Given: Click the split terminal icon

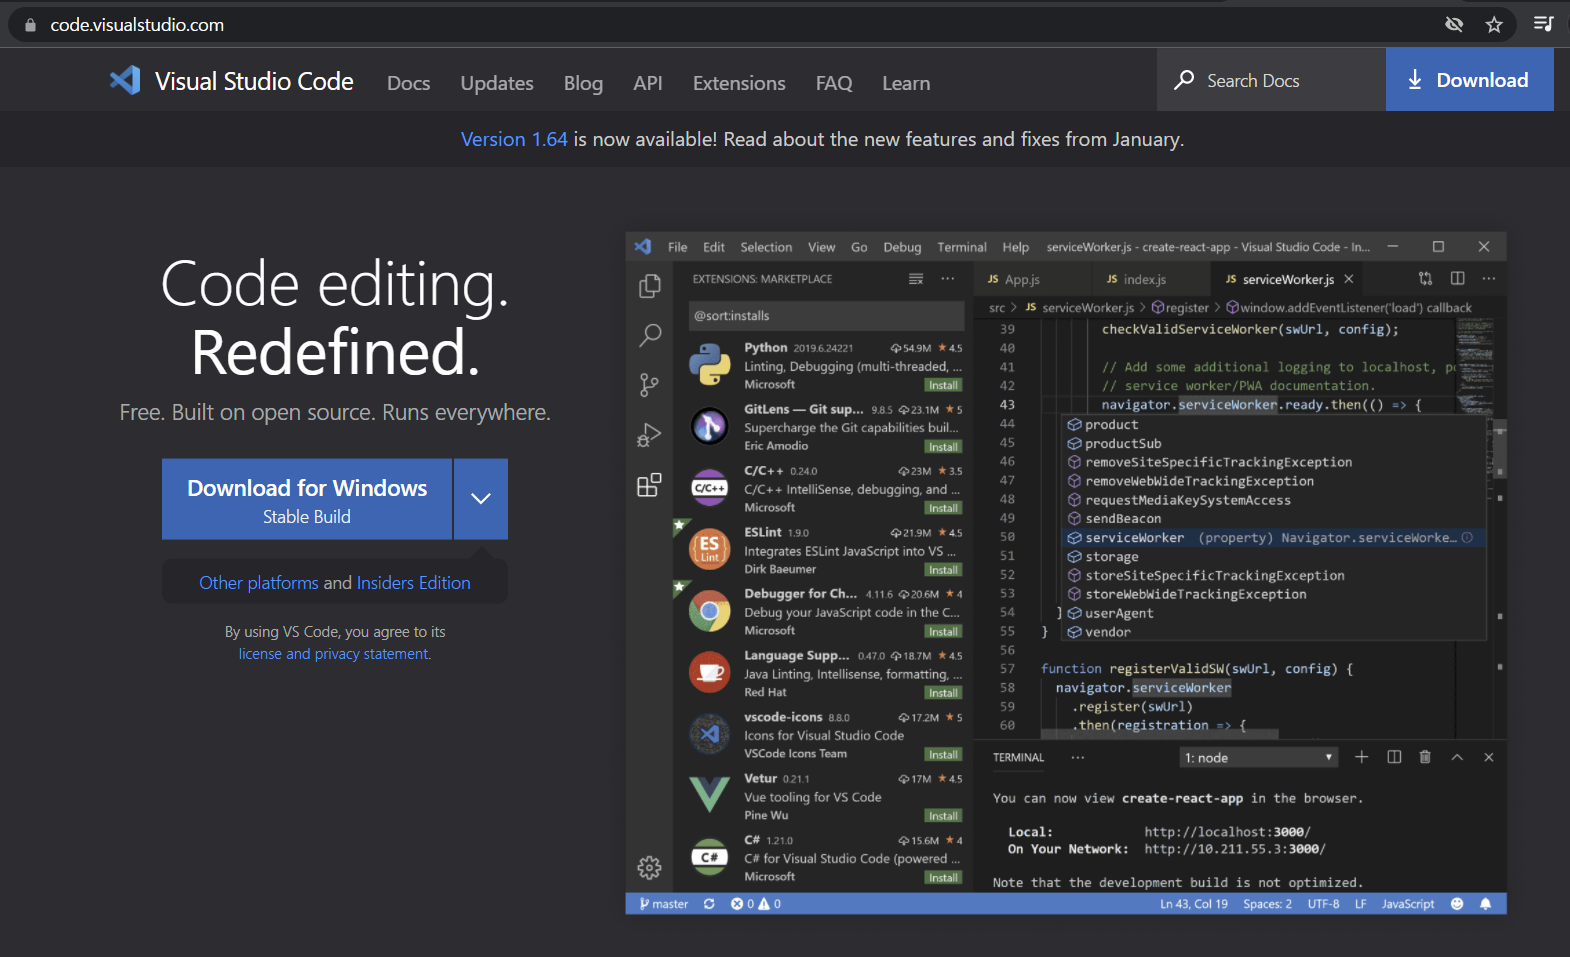Looking at the screenshot, I should [1394, 757].
